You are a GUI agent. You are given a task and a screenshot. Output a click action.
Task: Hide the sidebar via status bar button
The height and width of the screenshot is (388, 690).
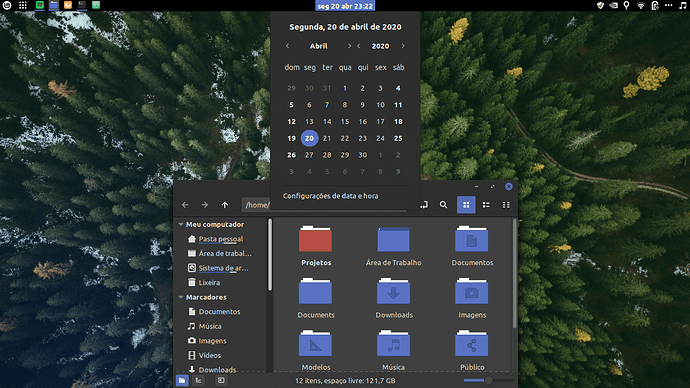221,381
